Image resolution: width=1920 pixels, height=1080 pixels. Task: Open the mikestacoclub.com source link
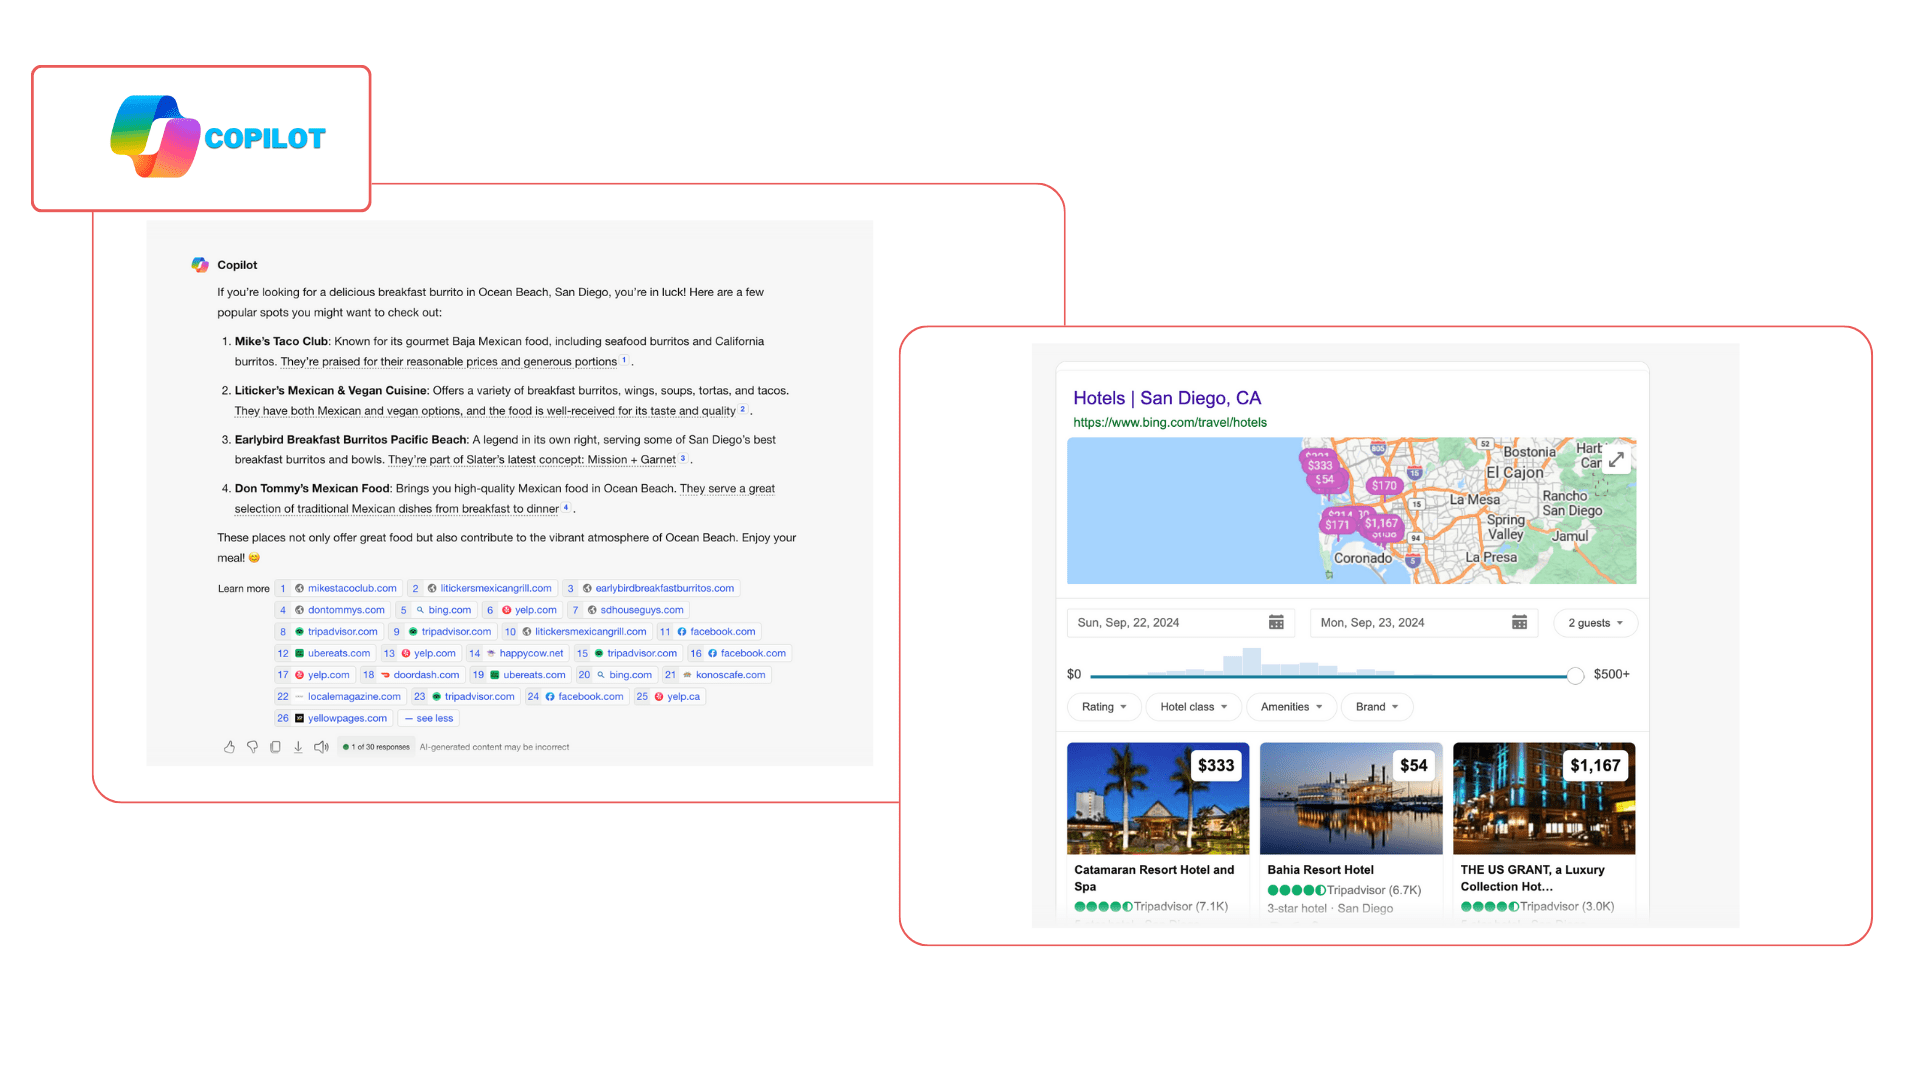click(351, 588)
